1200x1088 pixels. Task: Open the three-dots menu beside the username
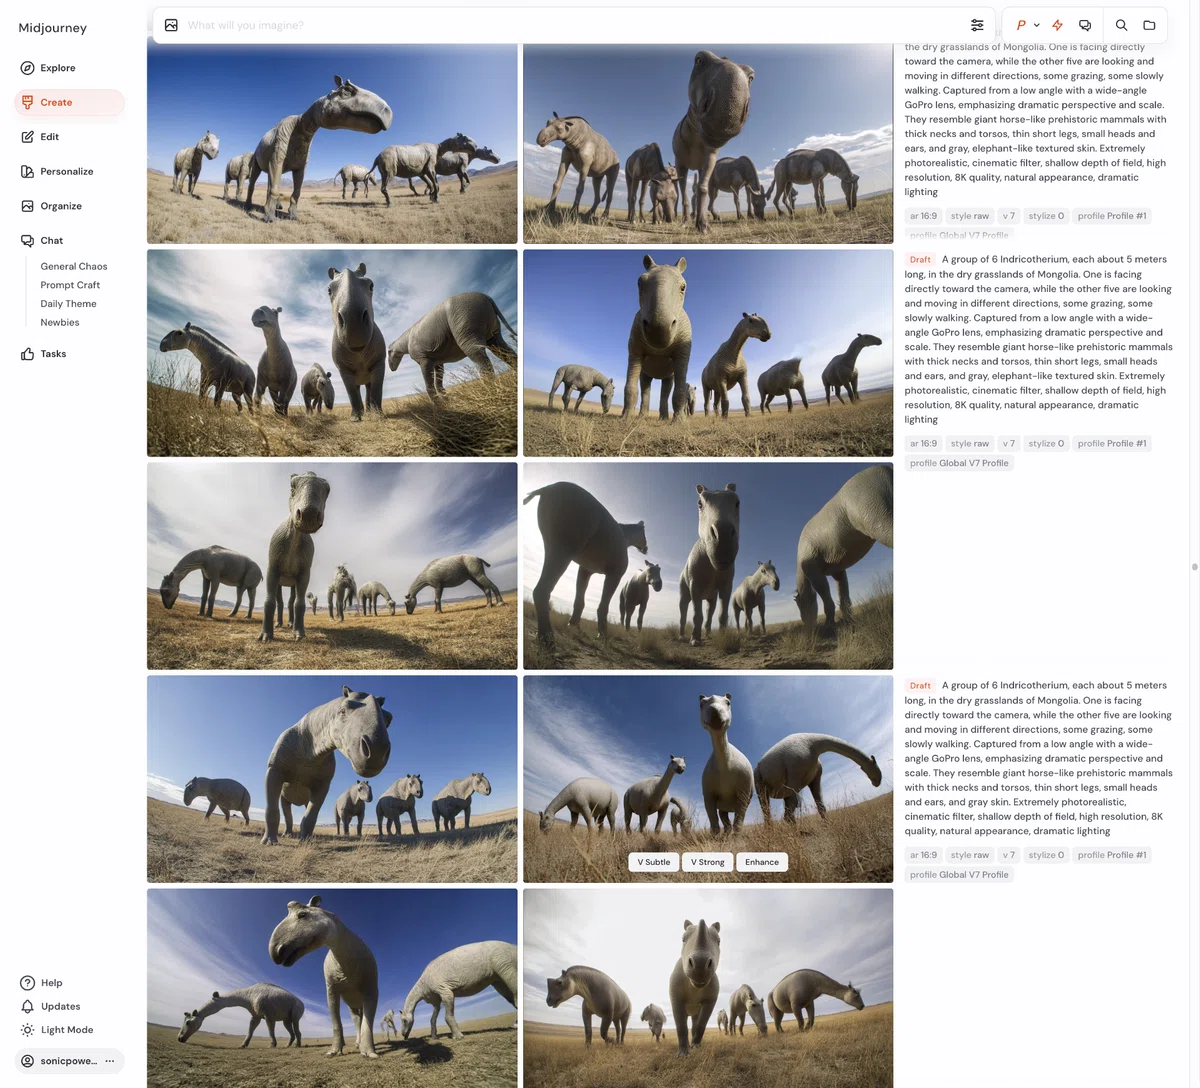tap(110, 1061)
